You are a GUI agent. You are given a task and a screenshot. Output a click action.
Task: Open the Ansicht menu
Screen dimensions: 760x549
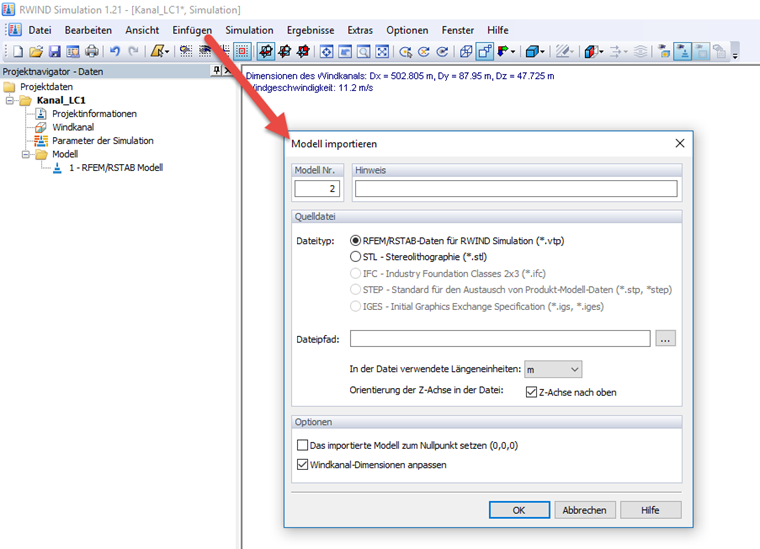(142, 31)
